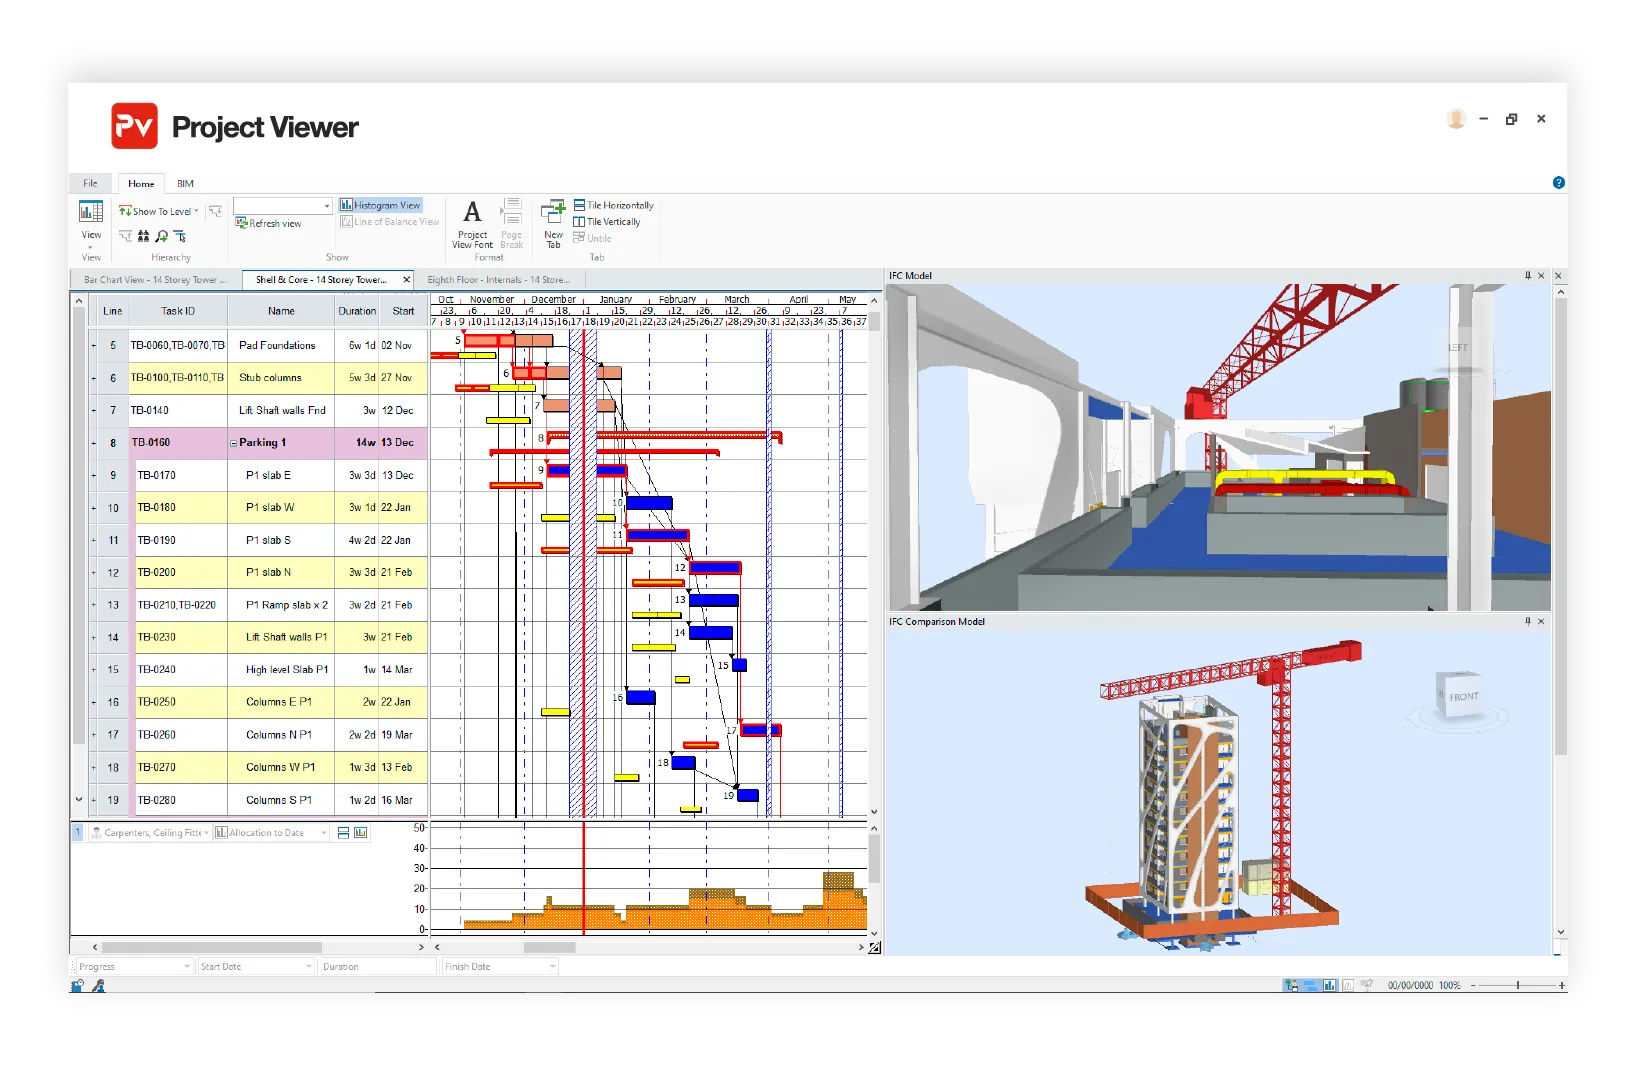Pin the IFC Model panel

tap(1527, 275)
